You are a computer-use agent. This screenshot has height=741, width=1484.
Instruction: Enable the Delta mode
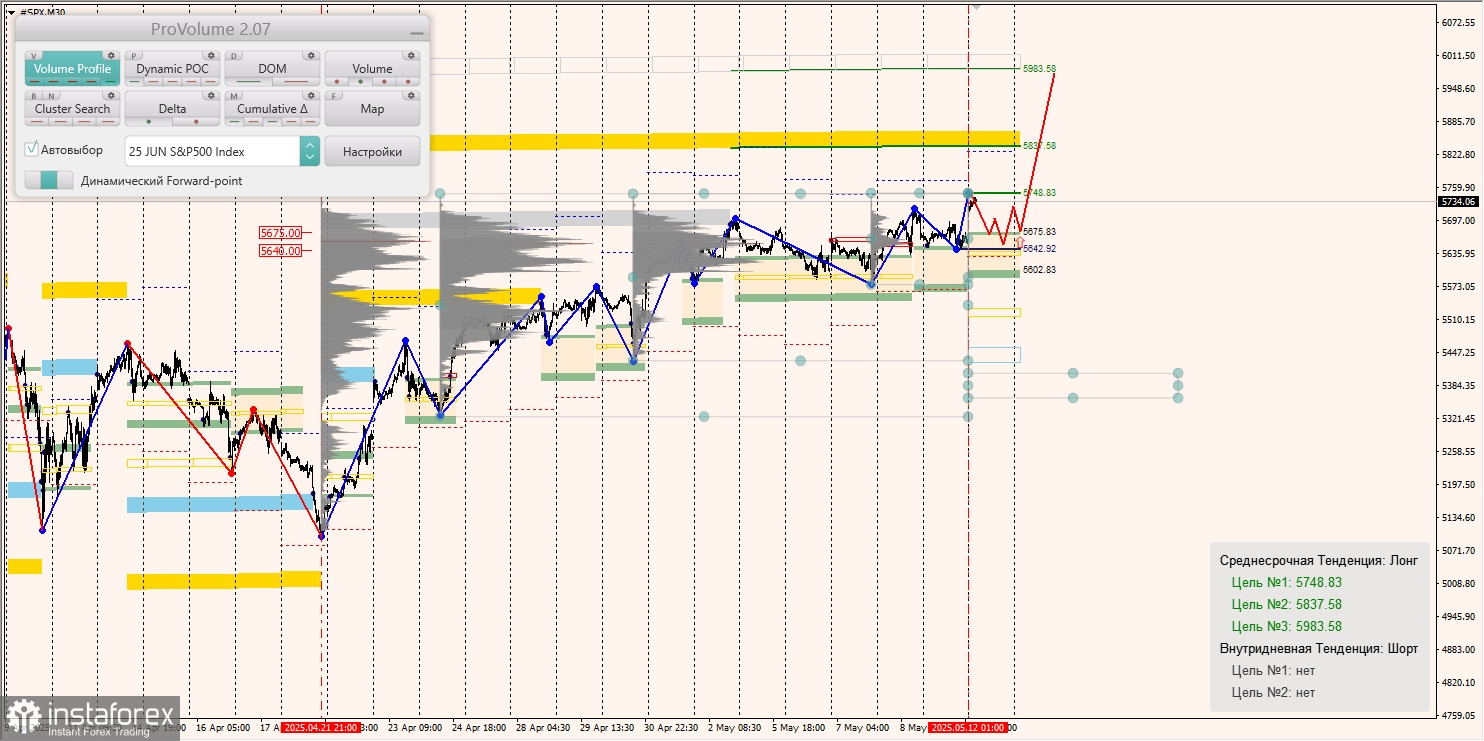pyautogui.click(x=172, y=109)
